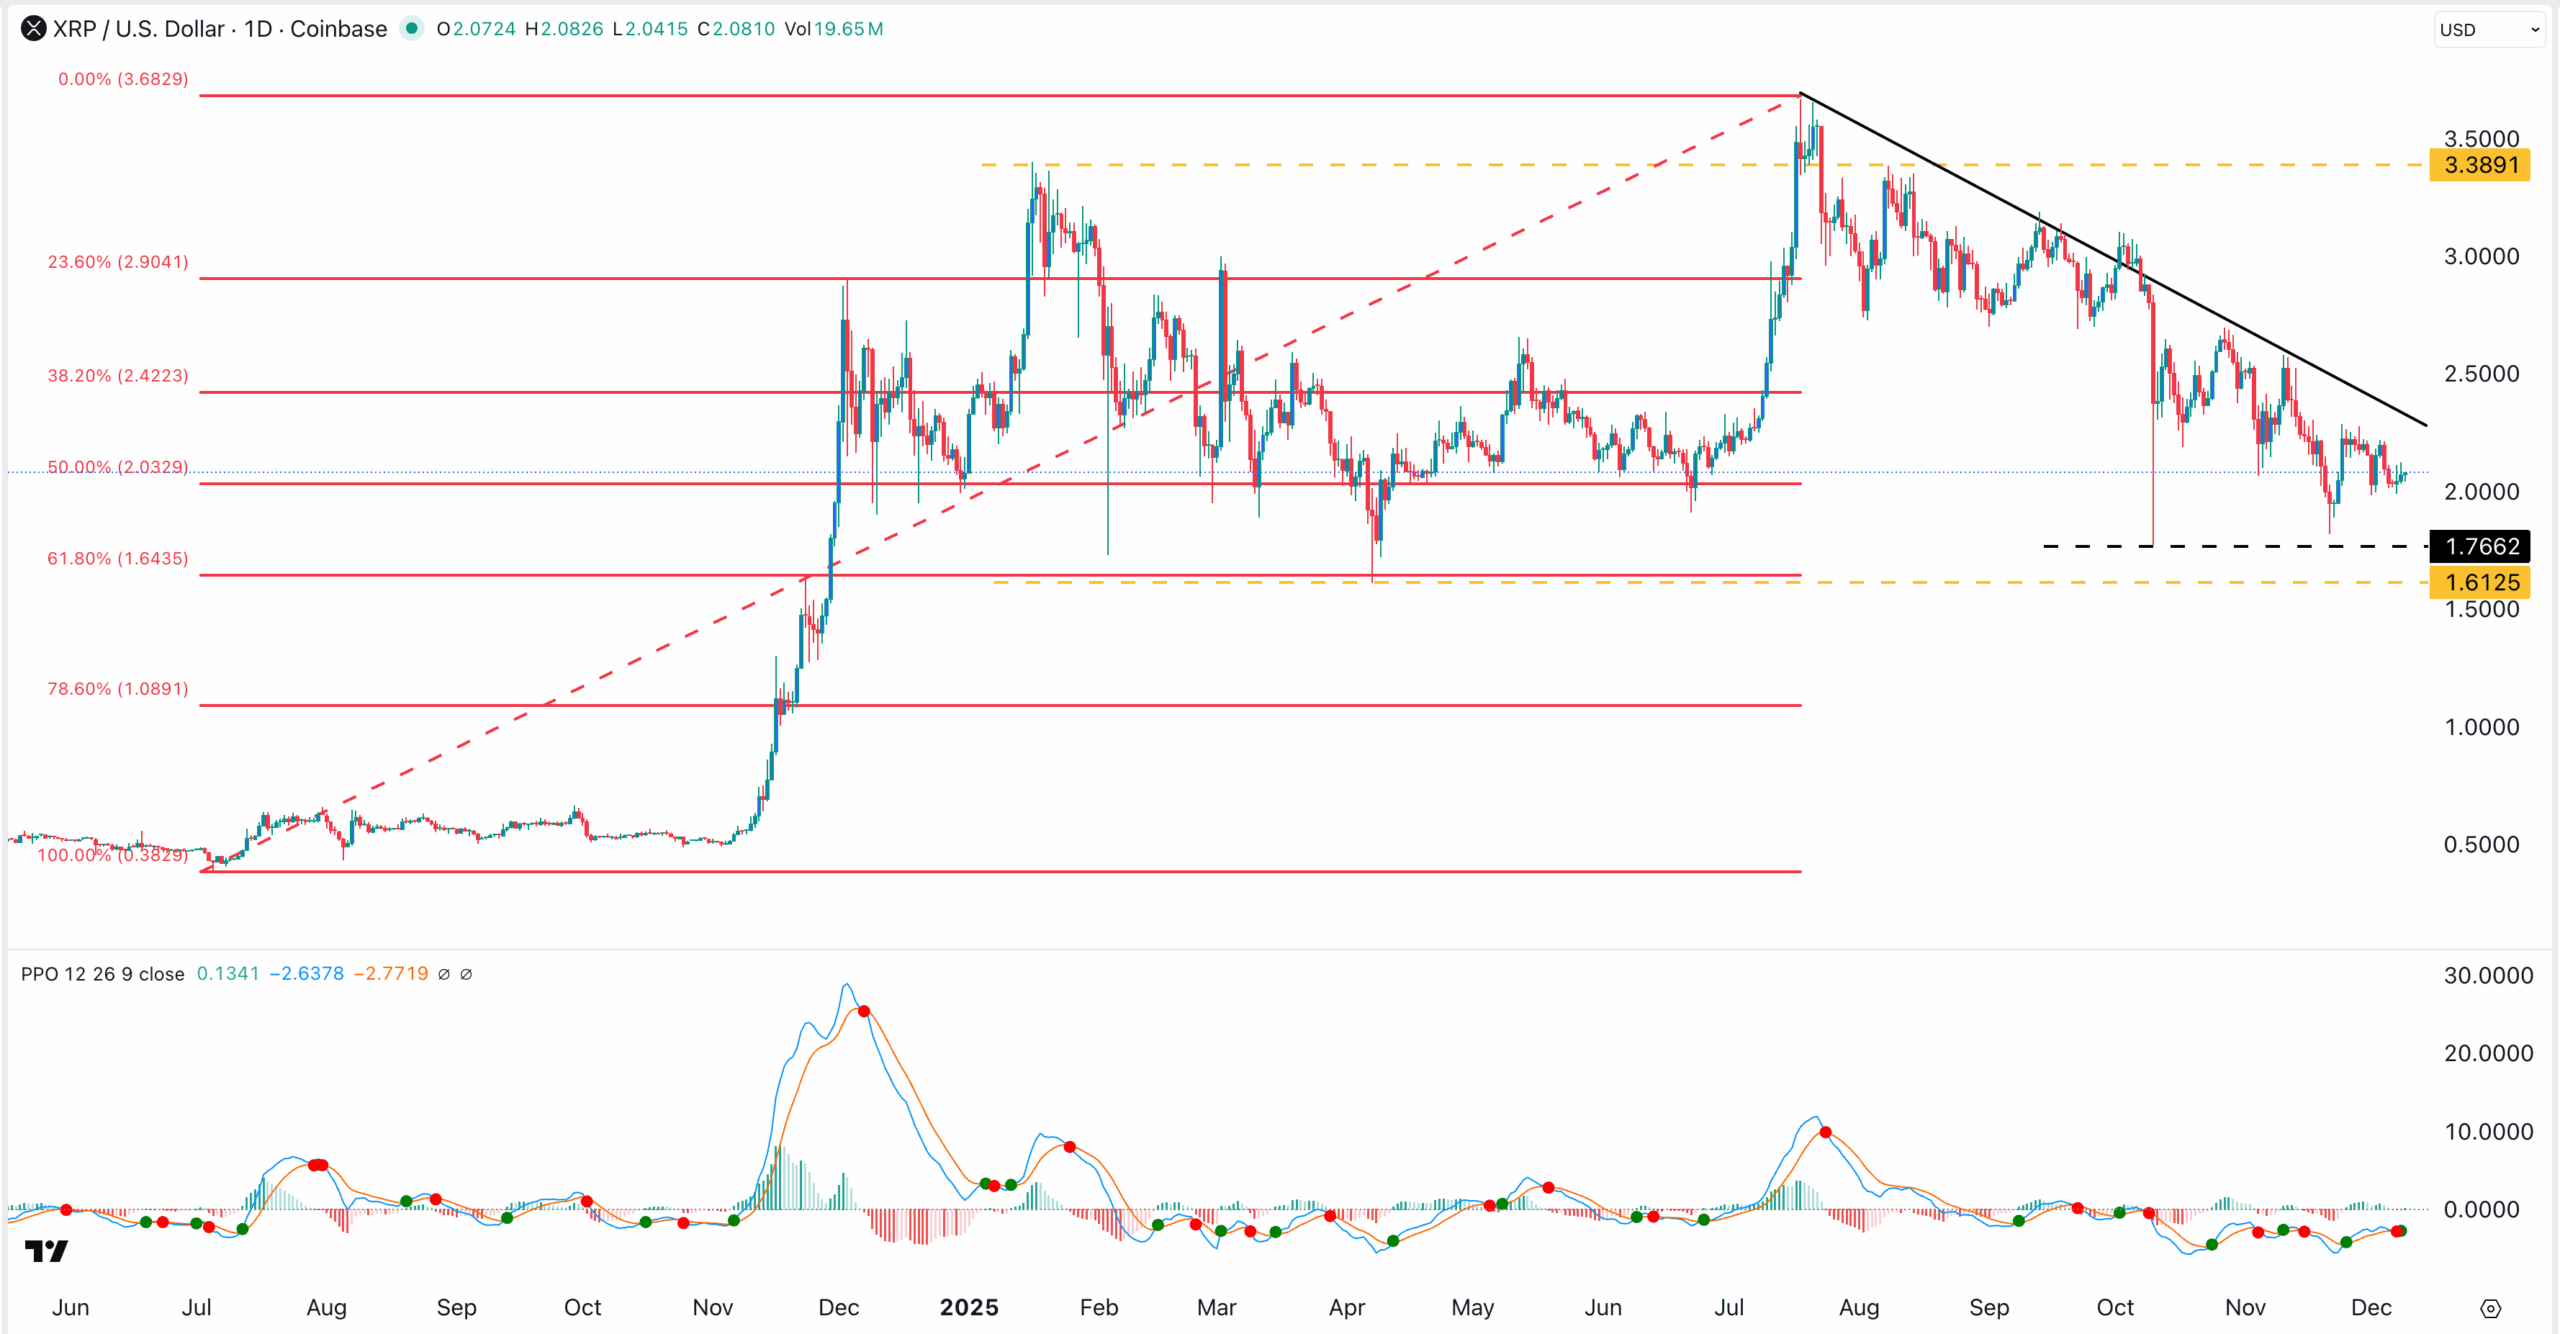This screenshot has width=2560, height=1334.
Task: Click the 38.20% (2.4223) Fibonacci label
Action: click(118, 376)
